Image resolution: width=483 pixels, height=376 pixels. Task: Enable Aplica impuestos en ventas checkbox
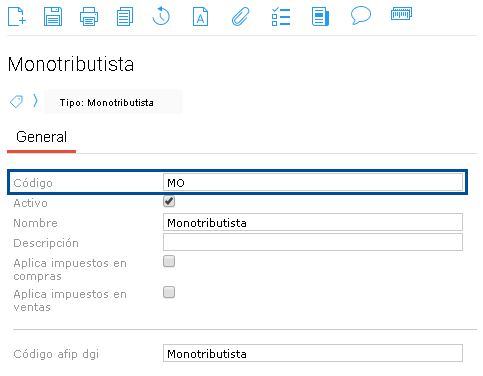tap(169, 292)
